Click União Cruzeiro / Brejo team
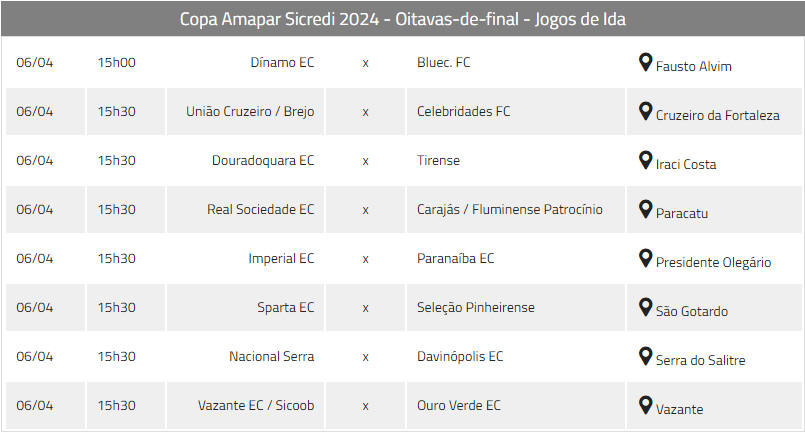 click(250, 111)
